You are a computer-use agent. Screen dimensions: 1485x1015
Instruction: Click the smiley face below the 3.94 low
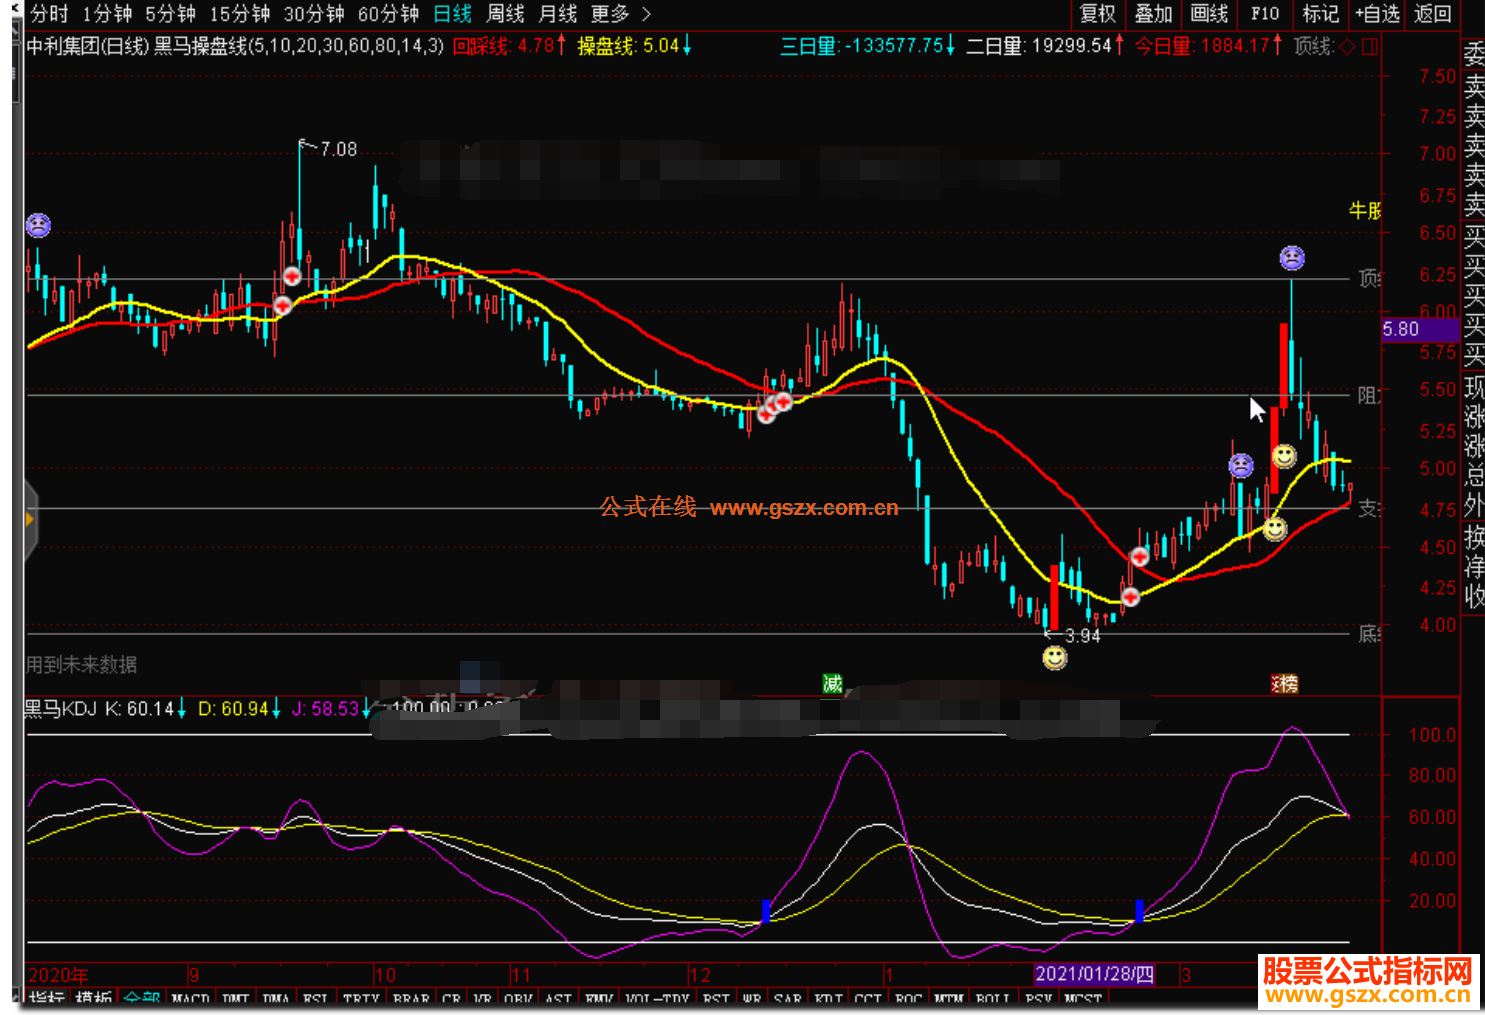tap(1055, 658)
